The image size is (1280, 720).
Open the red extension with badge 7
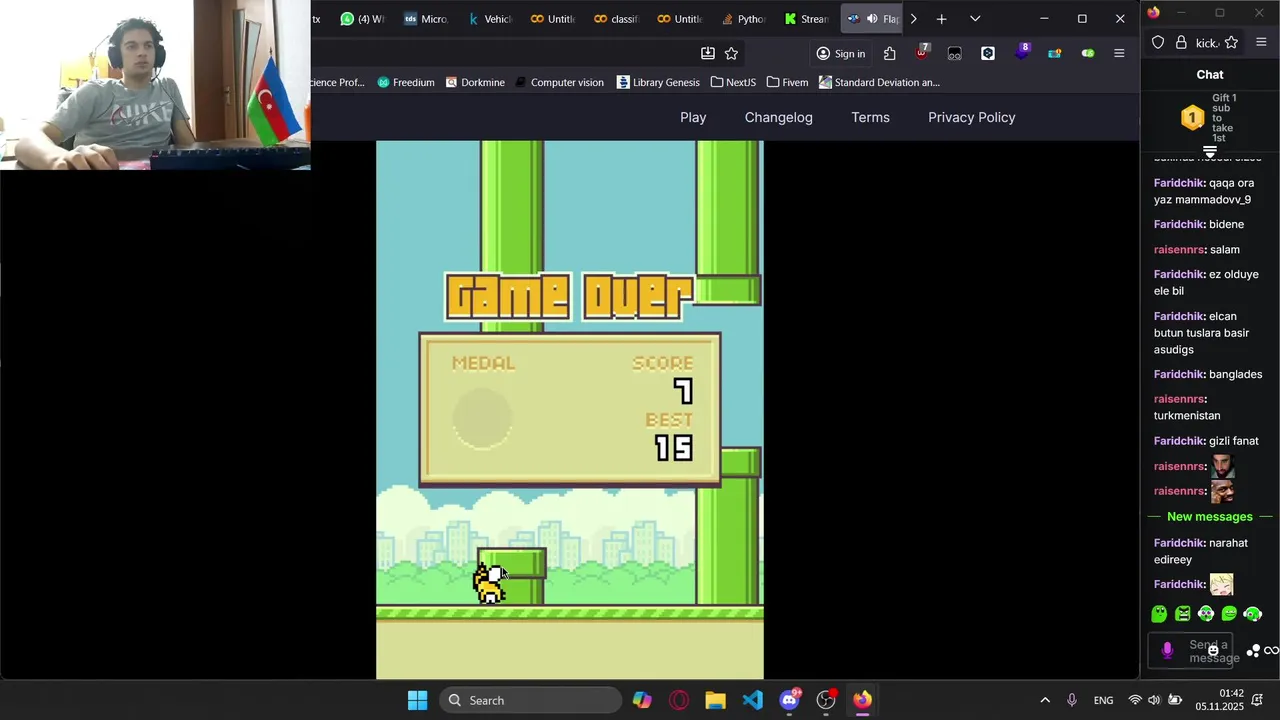(x=923, y=52)
